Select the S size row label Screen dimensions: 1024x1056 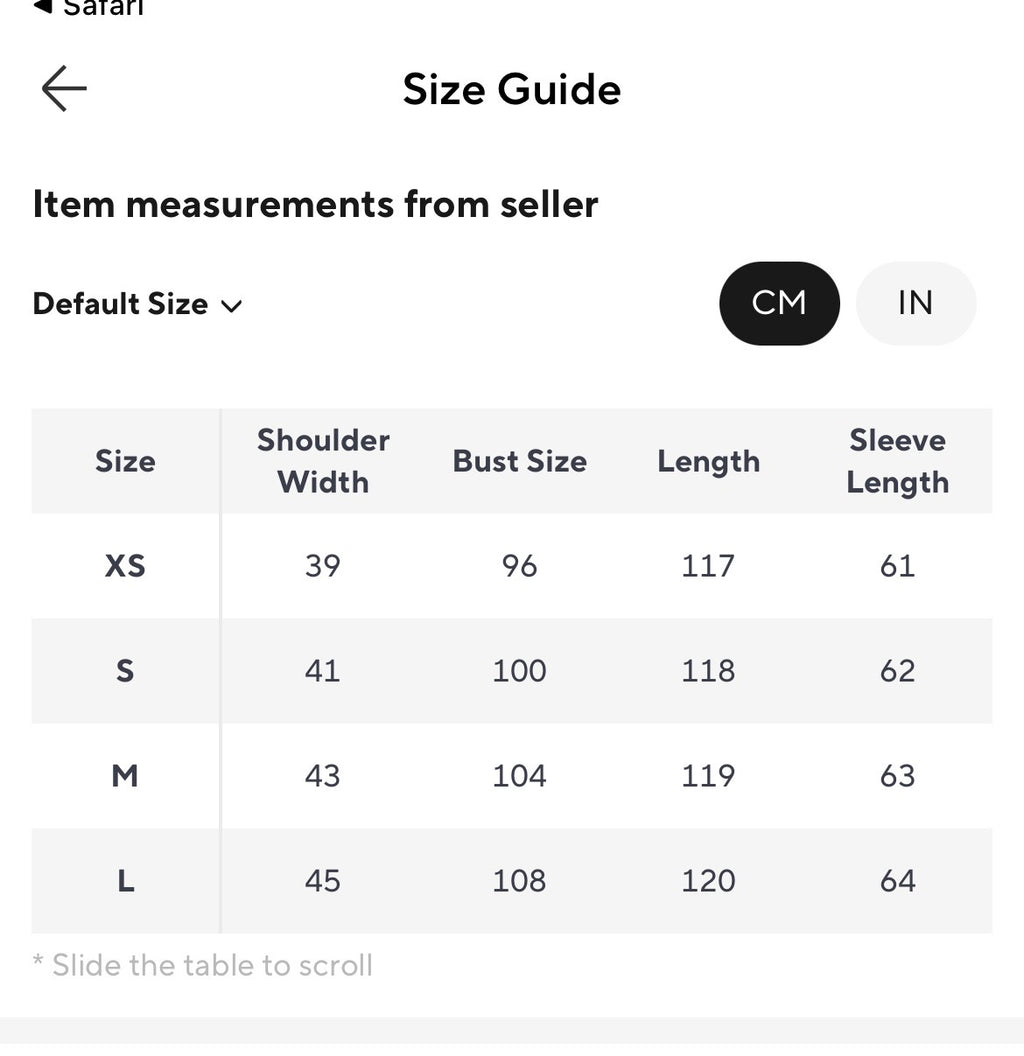click(x=125, y=671)
